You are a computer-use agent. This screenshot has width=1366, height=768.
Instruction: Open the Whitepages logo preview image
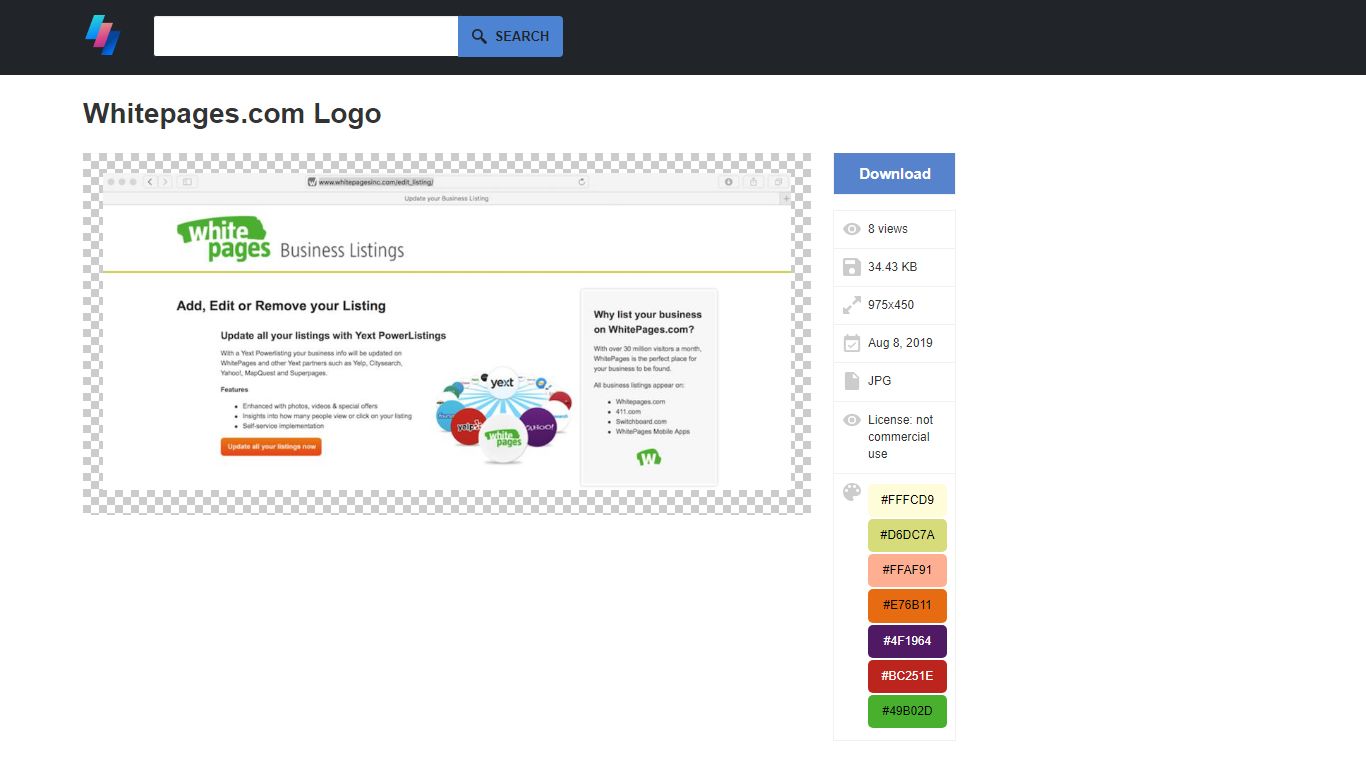[x=447, y=333]
